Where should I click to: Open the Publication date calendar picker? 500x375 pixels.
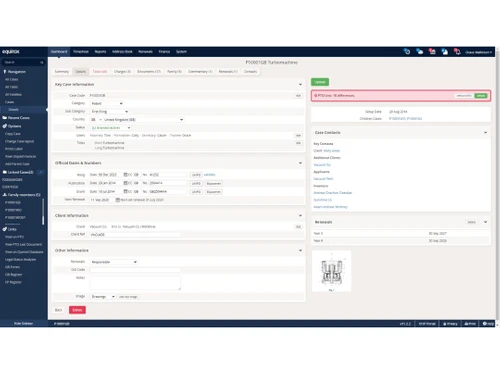point(125,183)
